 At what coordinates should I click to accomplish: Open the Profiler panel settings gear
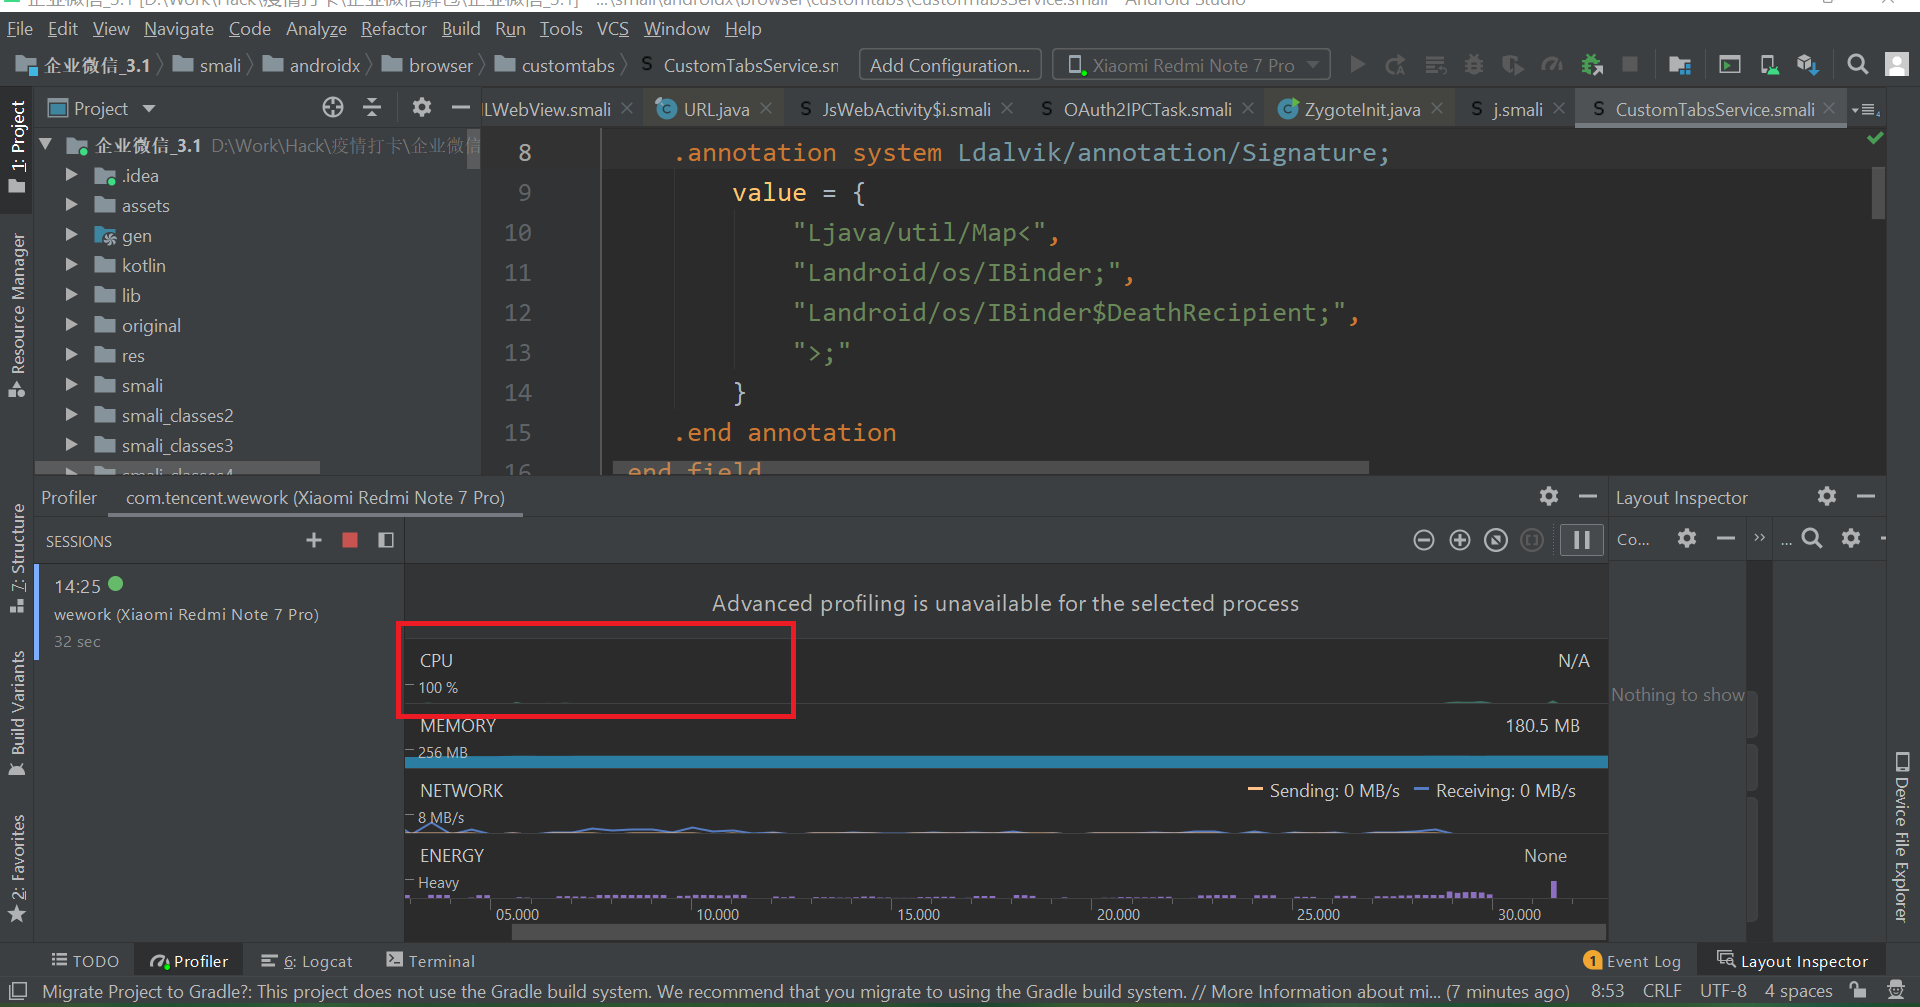1549,496
